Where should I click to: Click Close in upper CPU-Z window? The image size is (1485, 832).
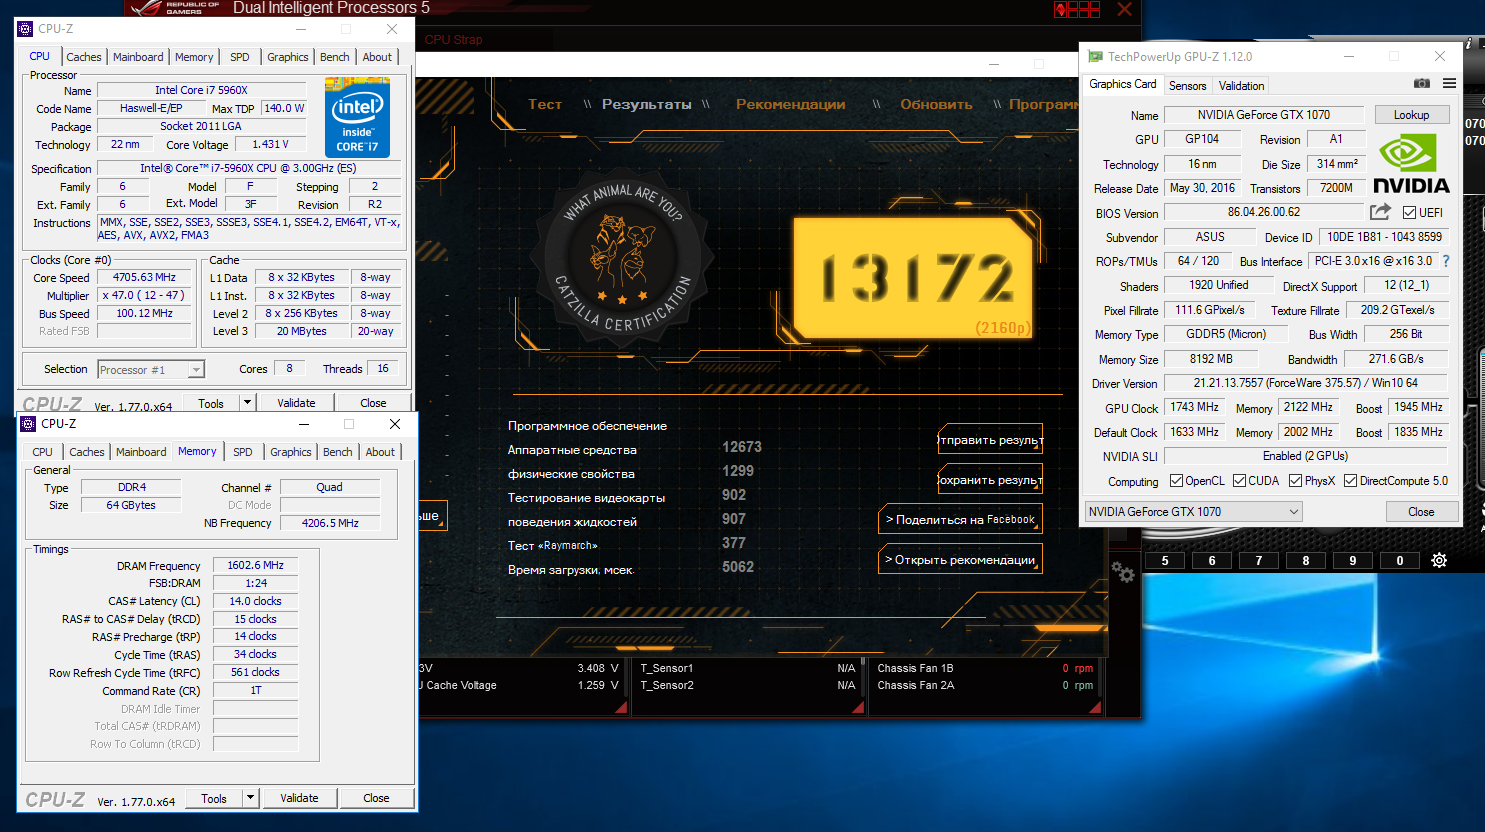(x=373, y=403)
